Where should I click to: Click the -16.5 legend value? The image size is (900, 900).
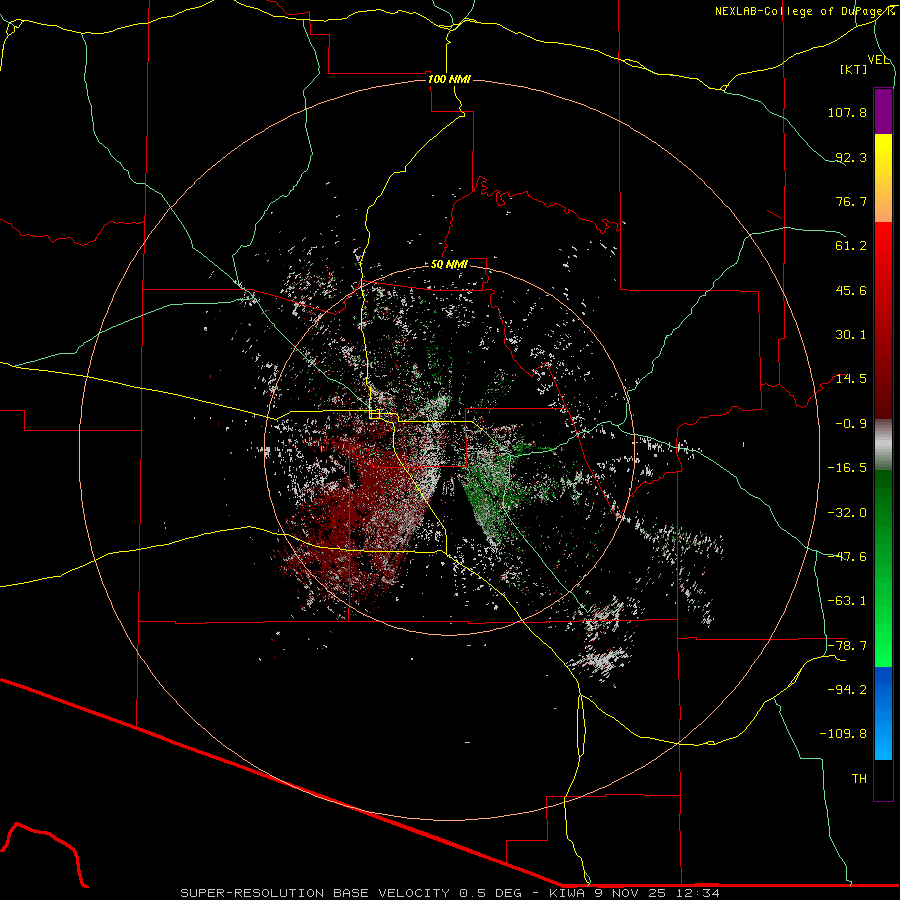pyautogui.click(x=847, y=468)
